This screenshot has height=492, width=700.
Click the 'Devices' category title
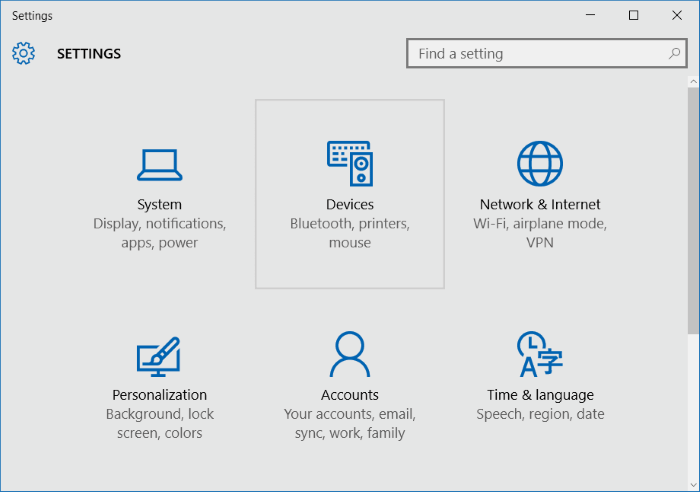(x=350, y=204)
